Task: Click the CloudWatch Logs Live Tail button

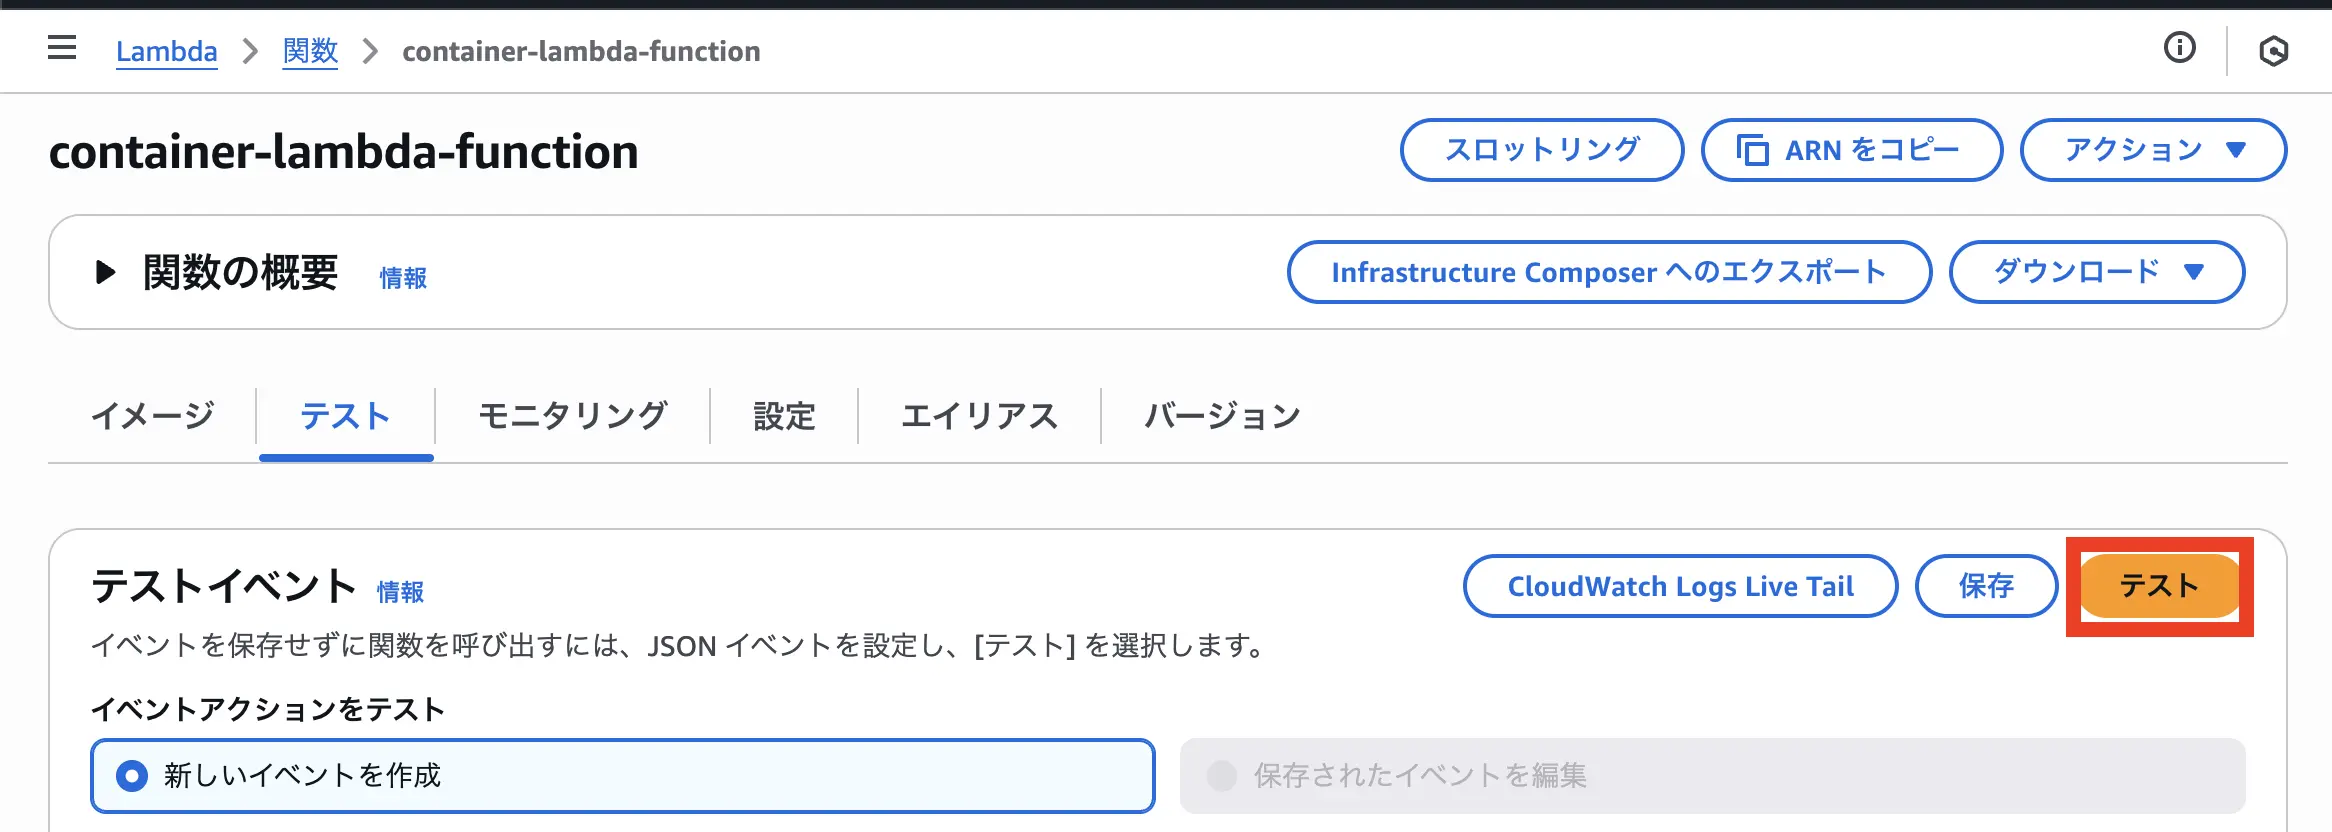Action: (x=1681, y=586)
